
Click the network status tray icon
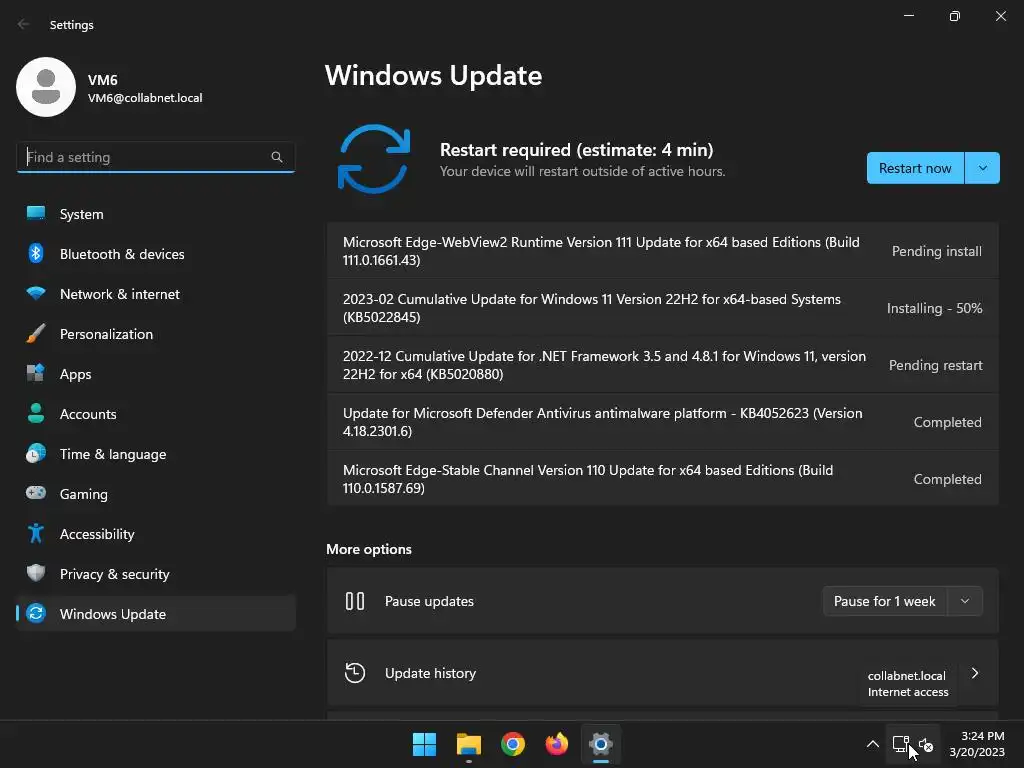tap(901, 744)
